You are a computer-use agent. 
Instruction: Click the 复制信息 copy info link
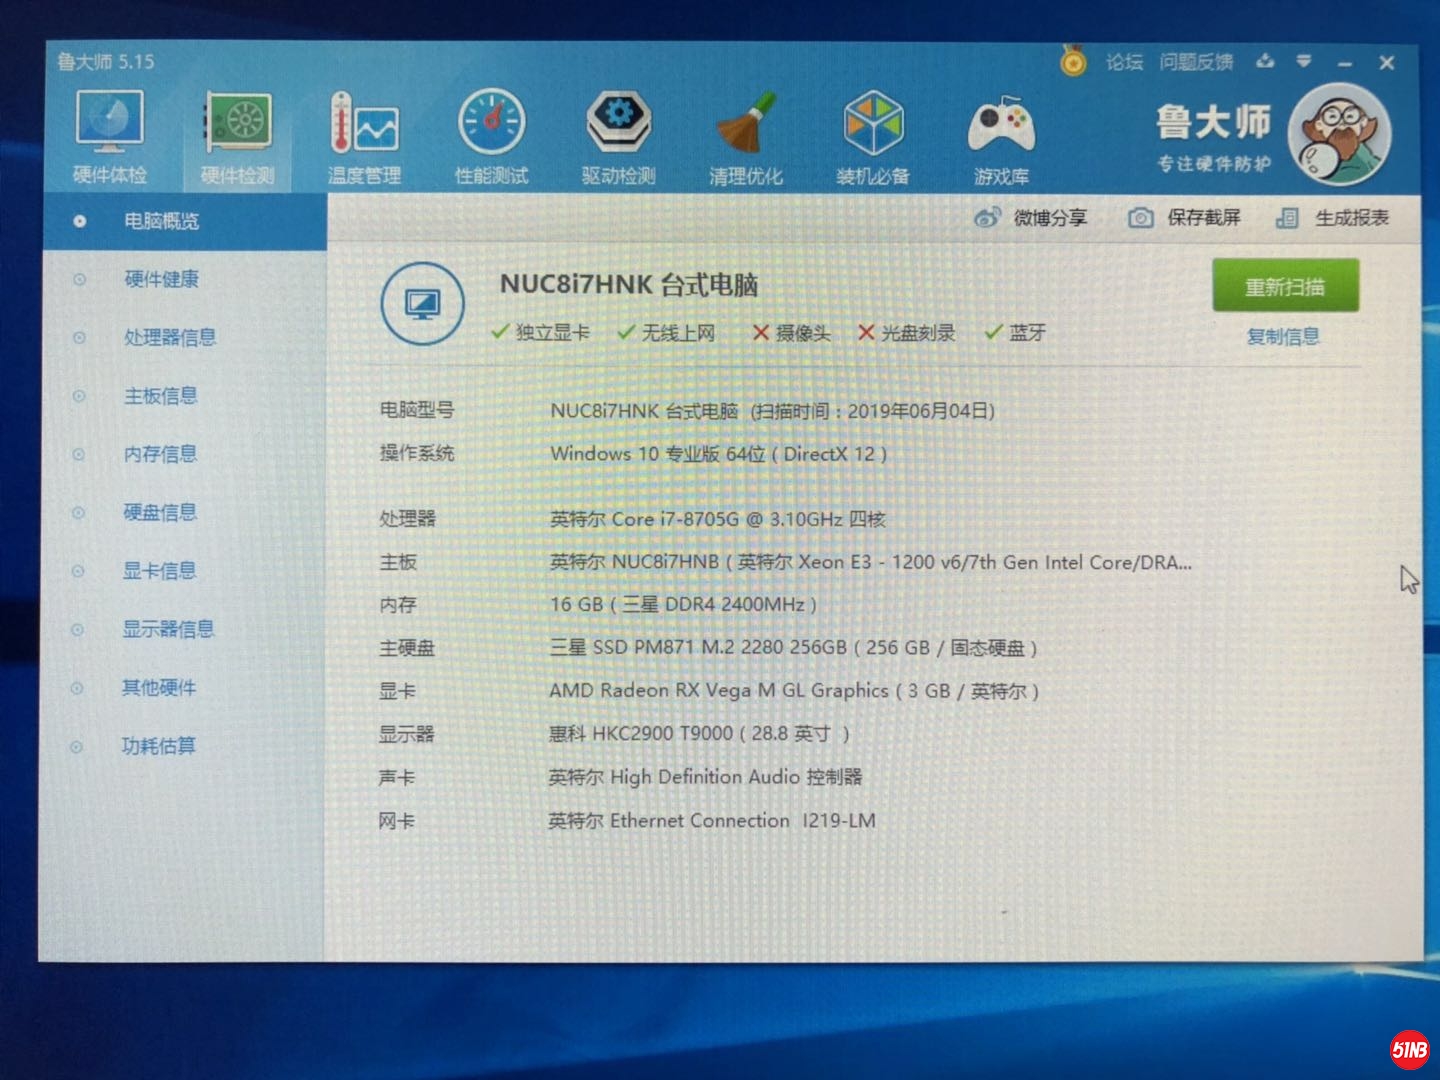(x=1283, y=338)
